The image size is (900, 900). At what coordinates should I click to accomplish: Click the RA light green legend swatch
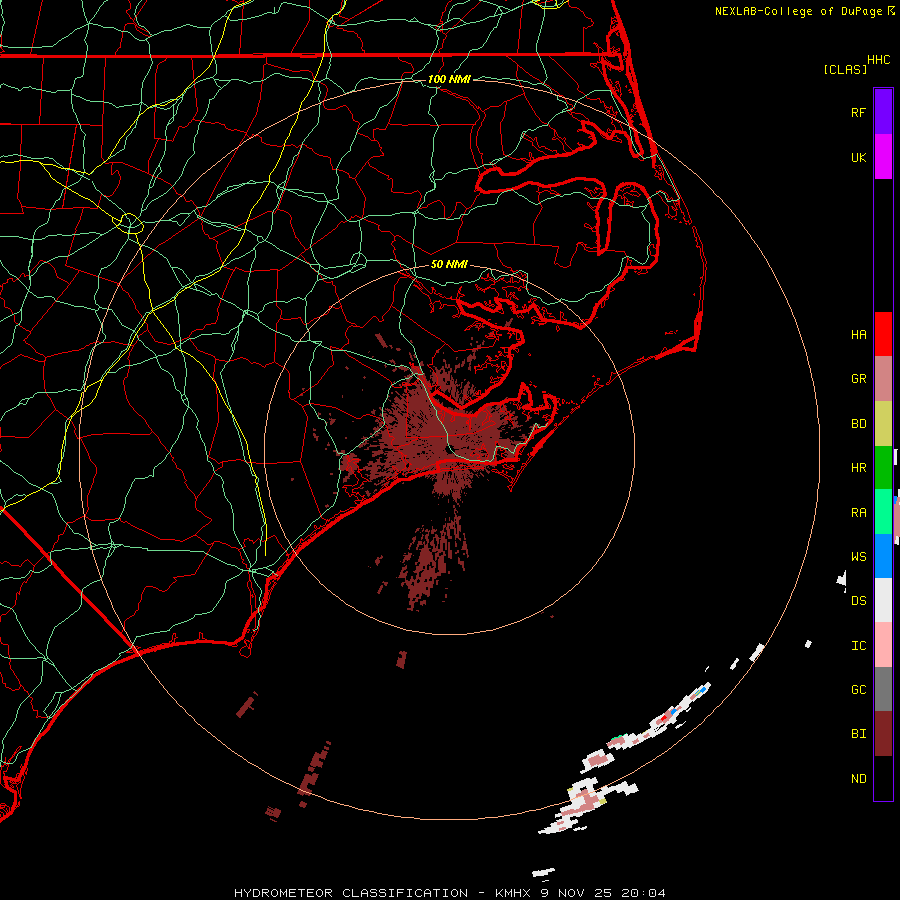[883, 512]
